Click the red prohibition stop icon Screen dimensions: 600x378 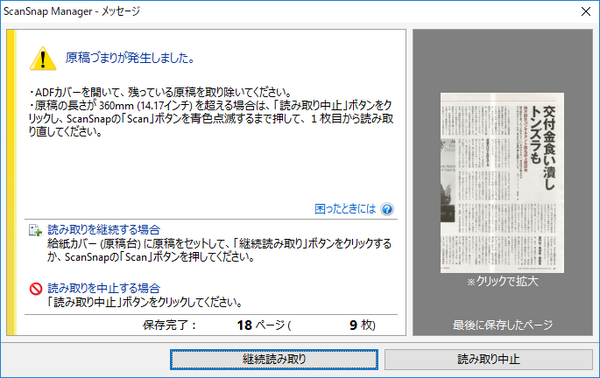tap(36, 288)
